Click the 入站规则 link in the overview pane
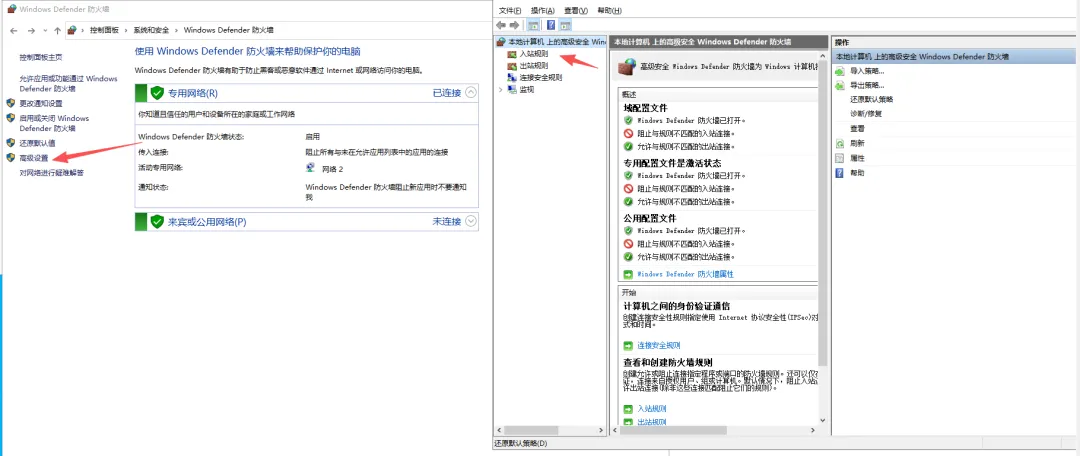Viewport: 1080px width, 456px height. click(651, 408)
